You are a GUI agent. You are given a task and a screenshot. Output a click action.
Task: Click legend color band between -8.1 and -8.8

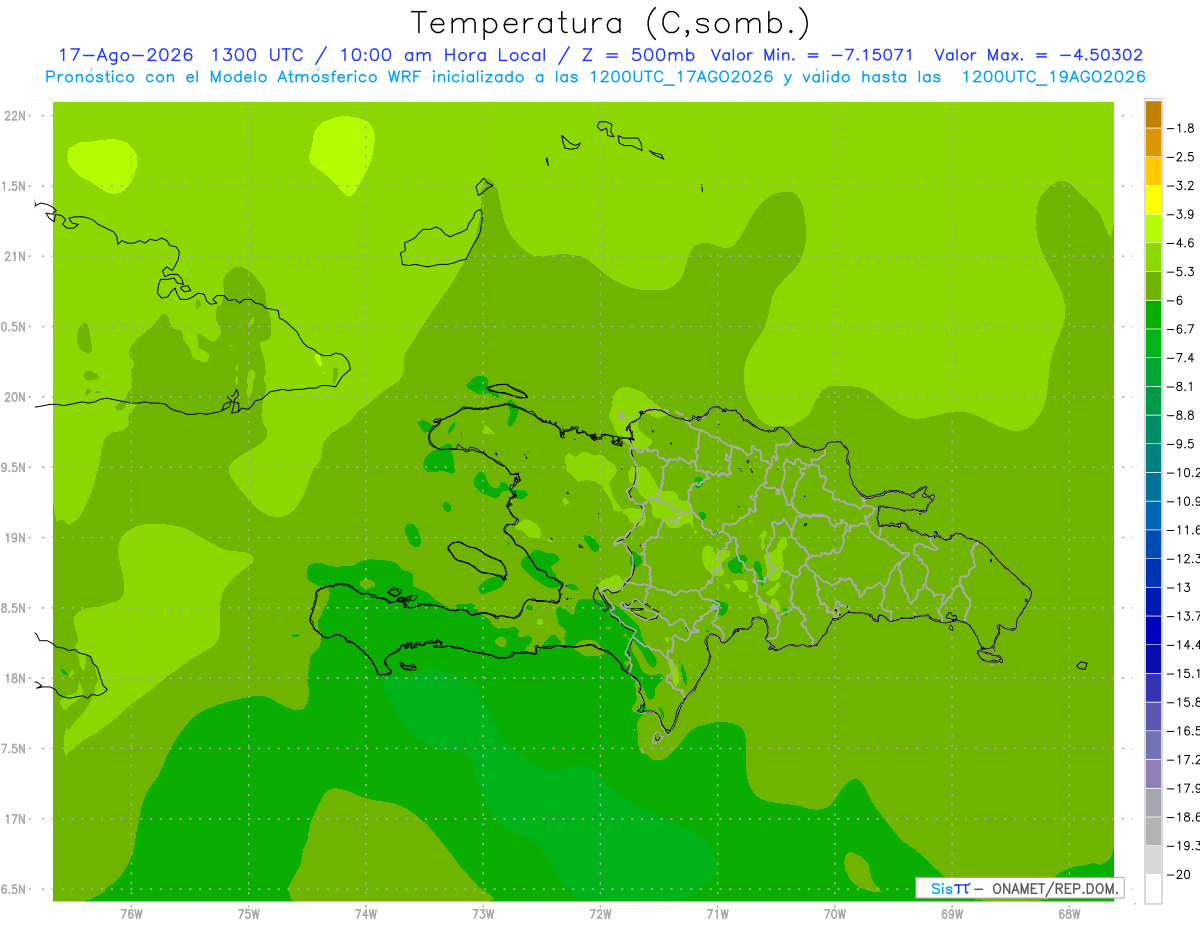tap(1153, 401)
